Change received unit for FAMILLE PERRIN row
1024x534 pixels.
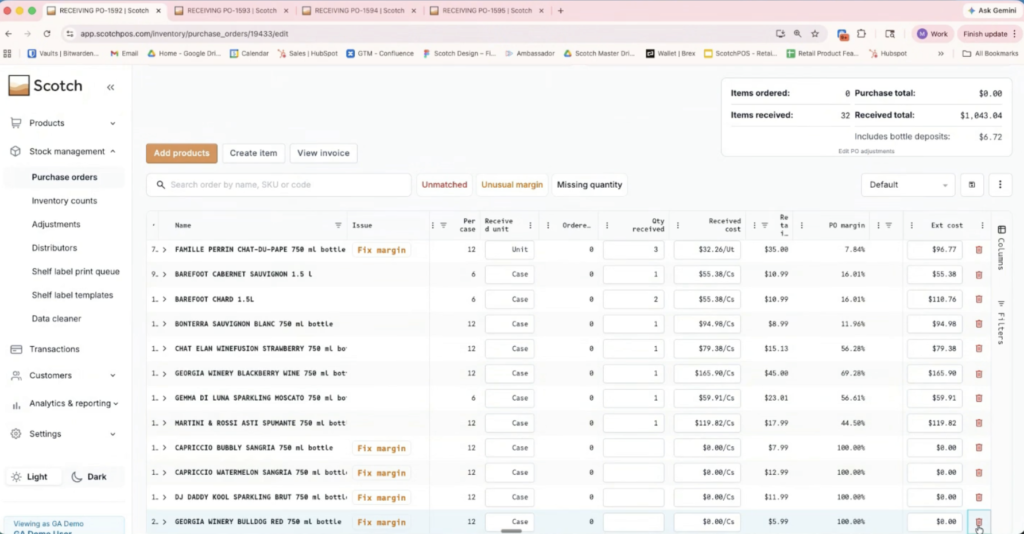click(x=509, y=249)
